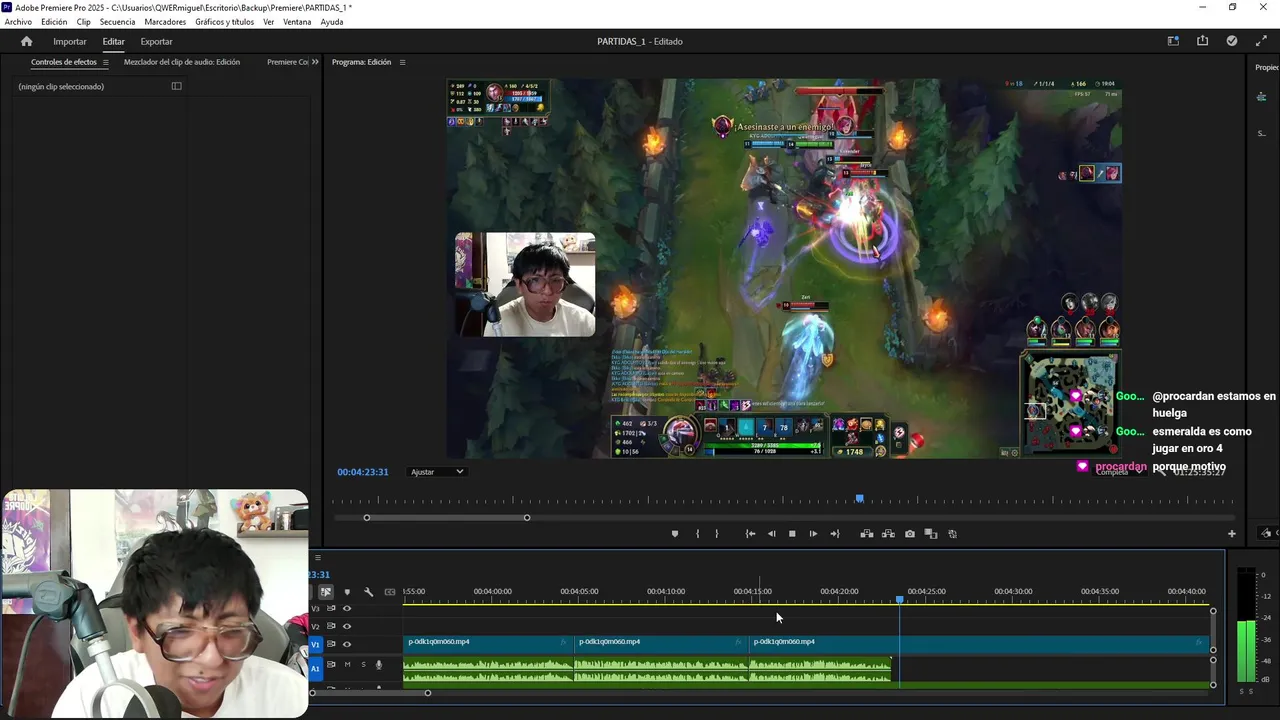1280x720 pixels.
Task: Switch to the Exportar tab
Action: (x=156, y=41)
